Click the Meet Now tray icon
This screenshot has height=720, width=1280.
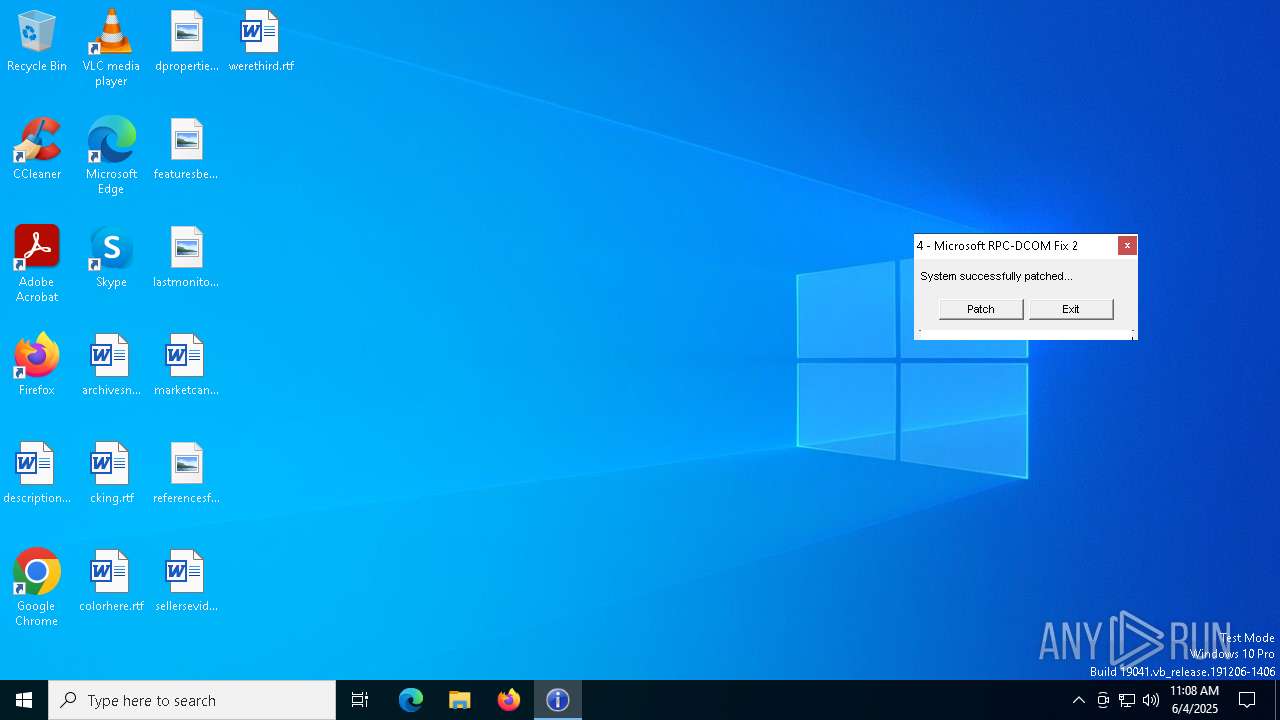[x=1103, y=700]
